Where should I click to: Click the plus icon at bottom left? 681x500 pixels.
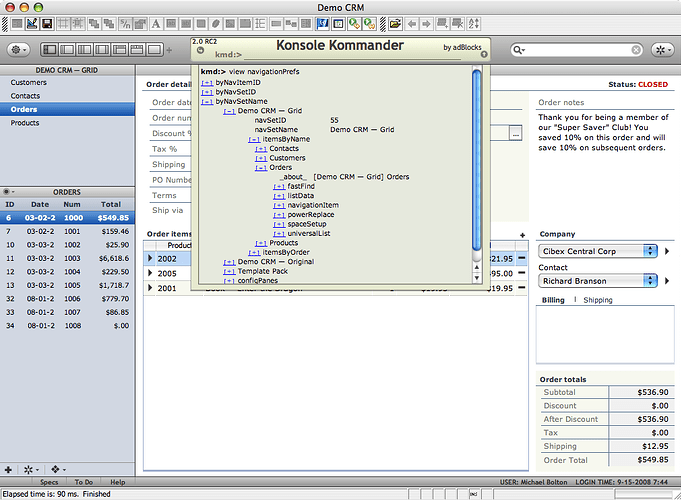9,468
